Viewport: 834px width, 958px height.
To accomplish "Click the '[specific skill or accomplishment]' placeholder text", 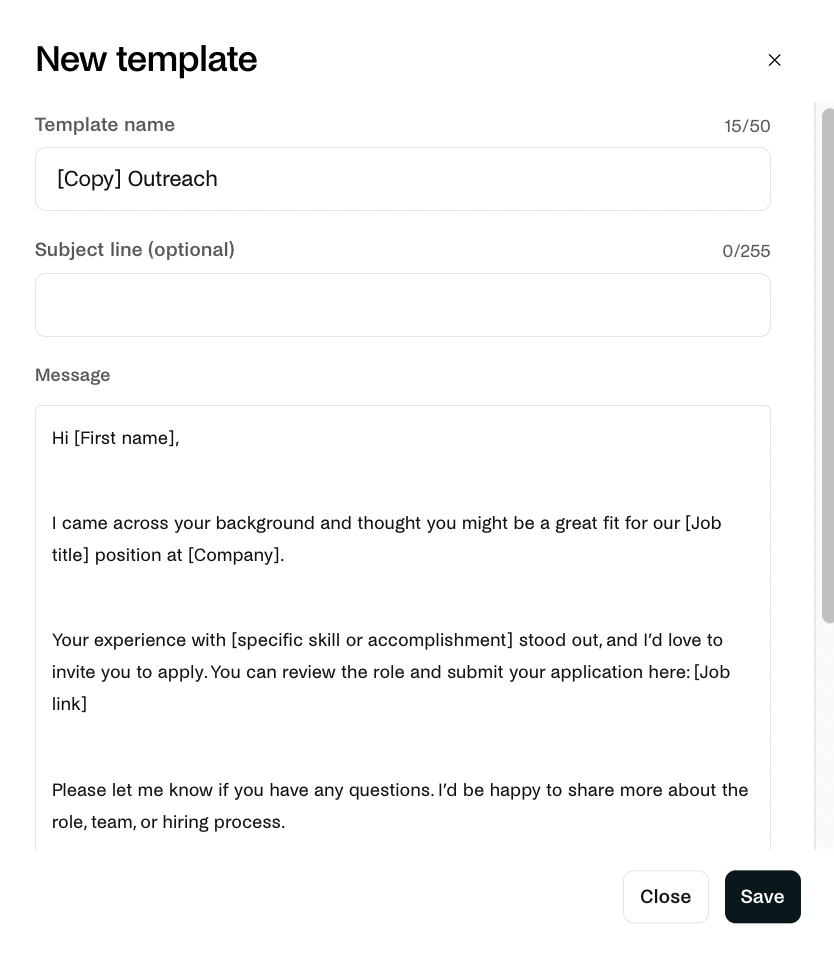I will pos(372,640).
